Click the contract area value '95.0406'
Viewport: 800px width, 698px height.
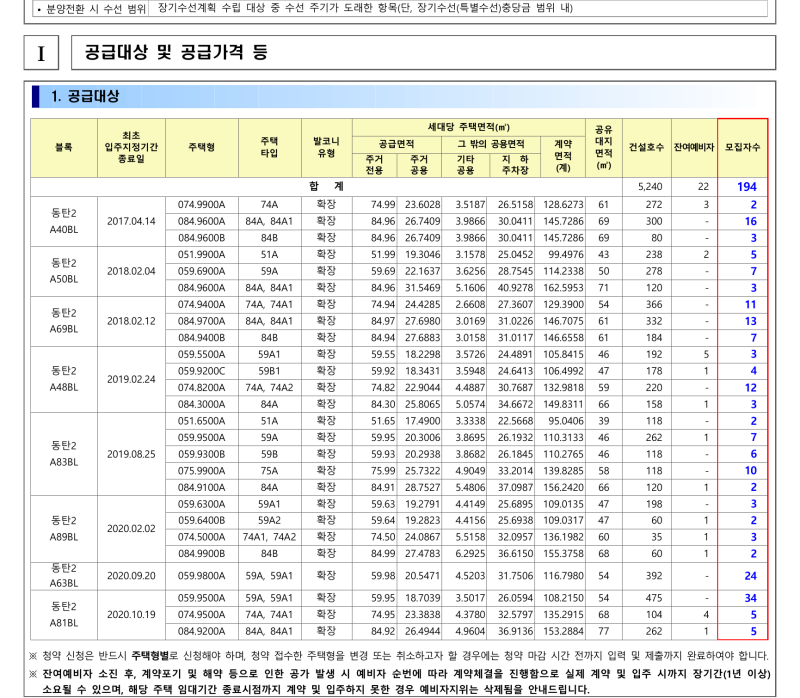tap(566, 421)
